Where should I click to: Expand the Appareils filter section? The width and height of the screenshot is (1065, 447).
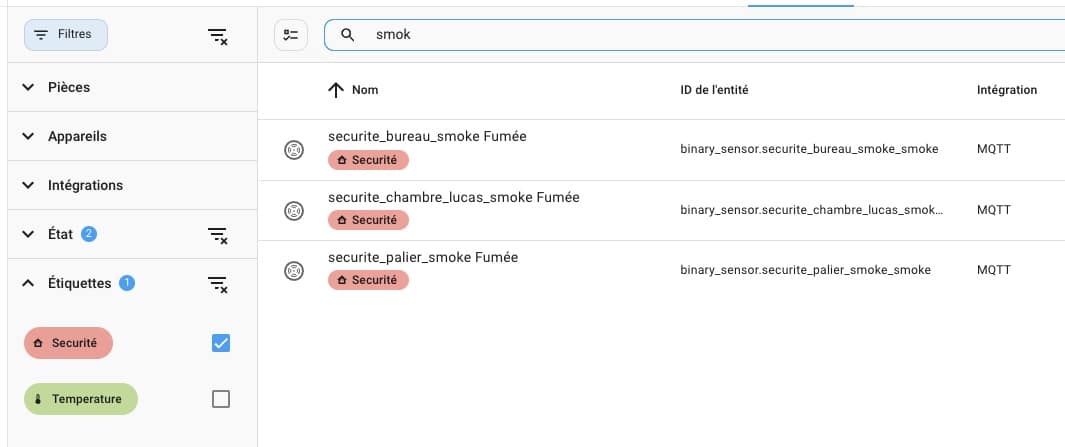click(132, 136)
